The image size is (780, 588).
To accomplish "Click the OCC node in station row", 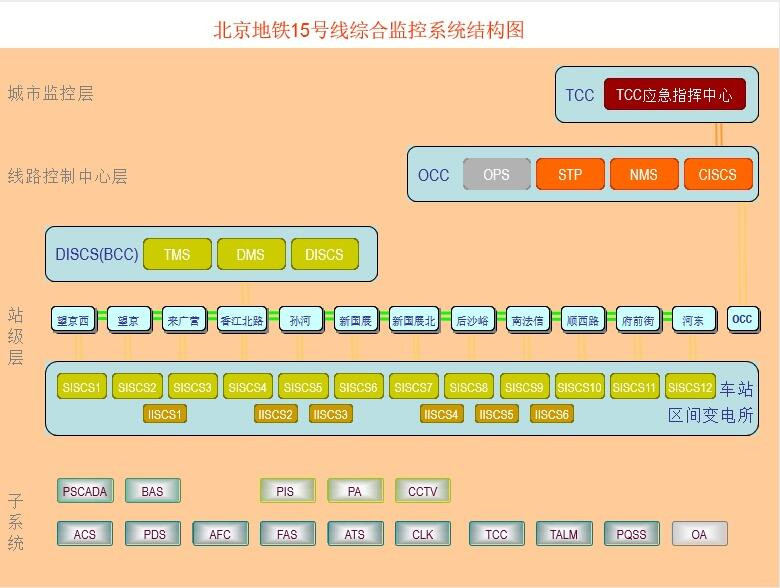I will [743, 319].
